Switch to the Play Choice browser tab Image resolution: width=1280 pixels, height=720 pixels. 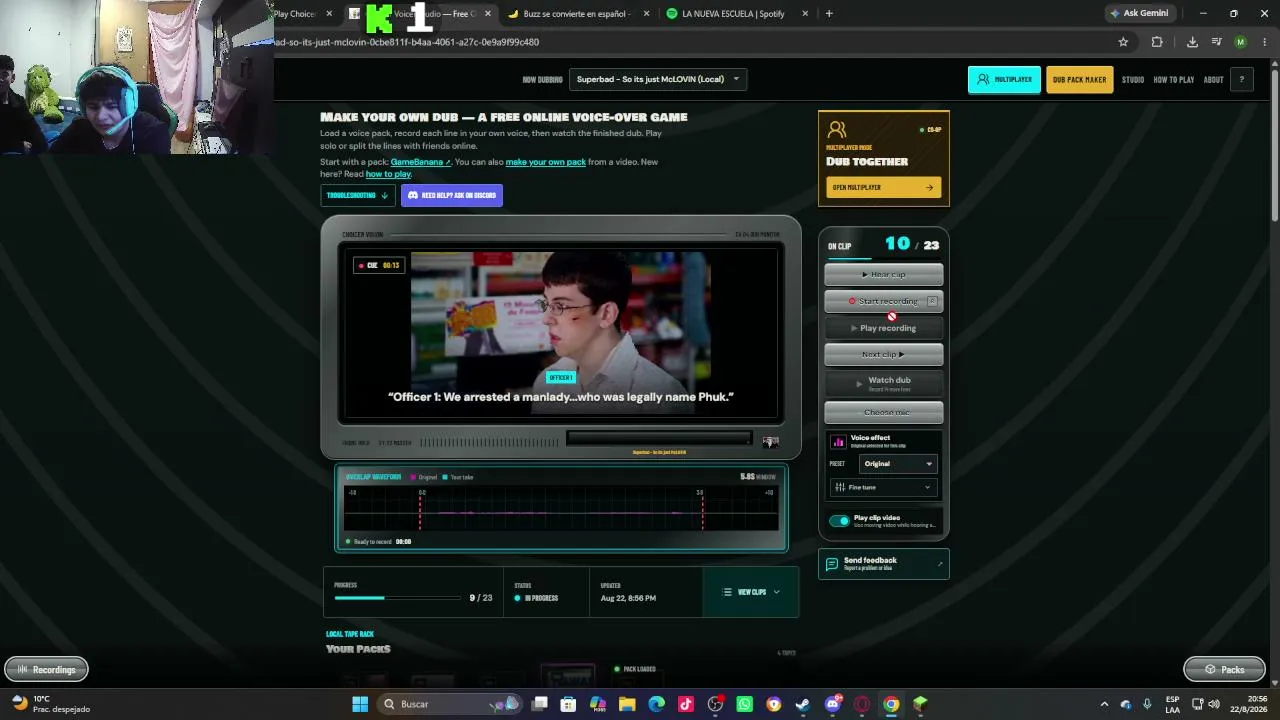[x=304, y=14]
